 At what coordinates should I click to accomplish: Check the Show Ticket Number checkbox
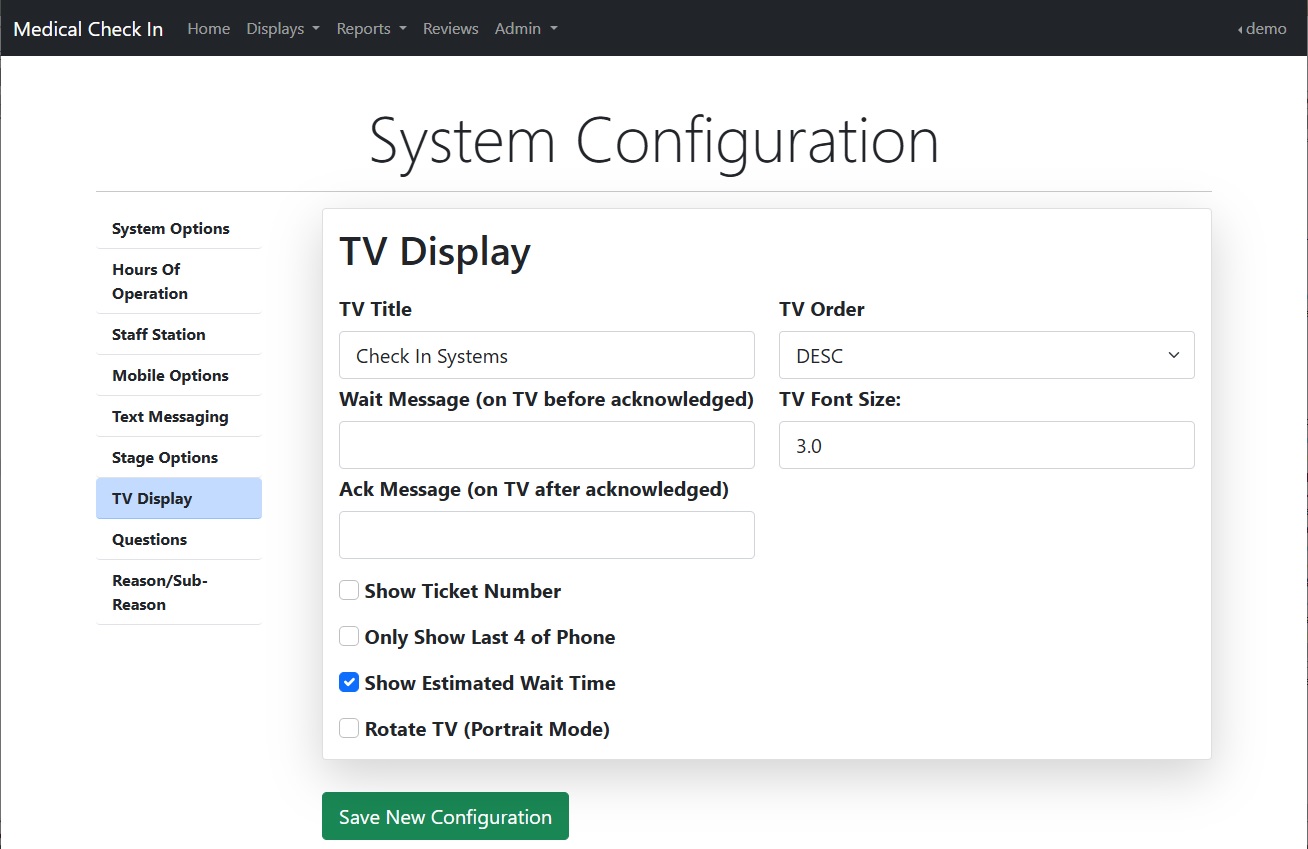tap(349, 590)
